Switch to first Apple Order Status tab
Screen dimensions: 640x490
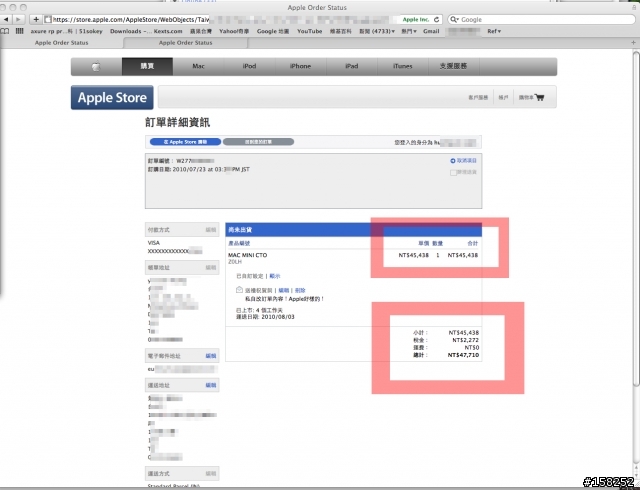coord(62,42)
